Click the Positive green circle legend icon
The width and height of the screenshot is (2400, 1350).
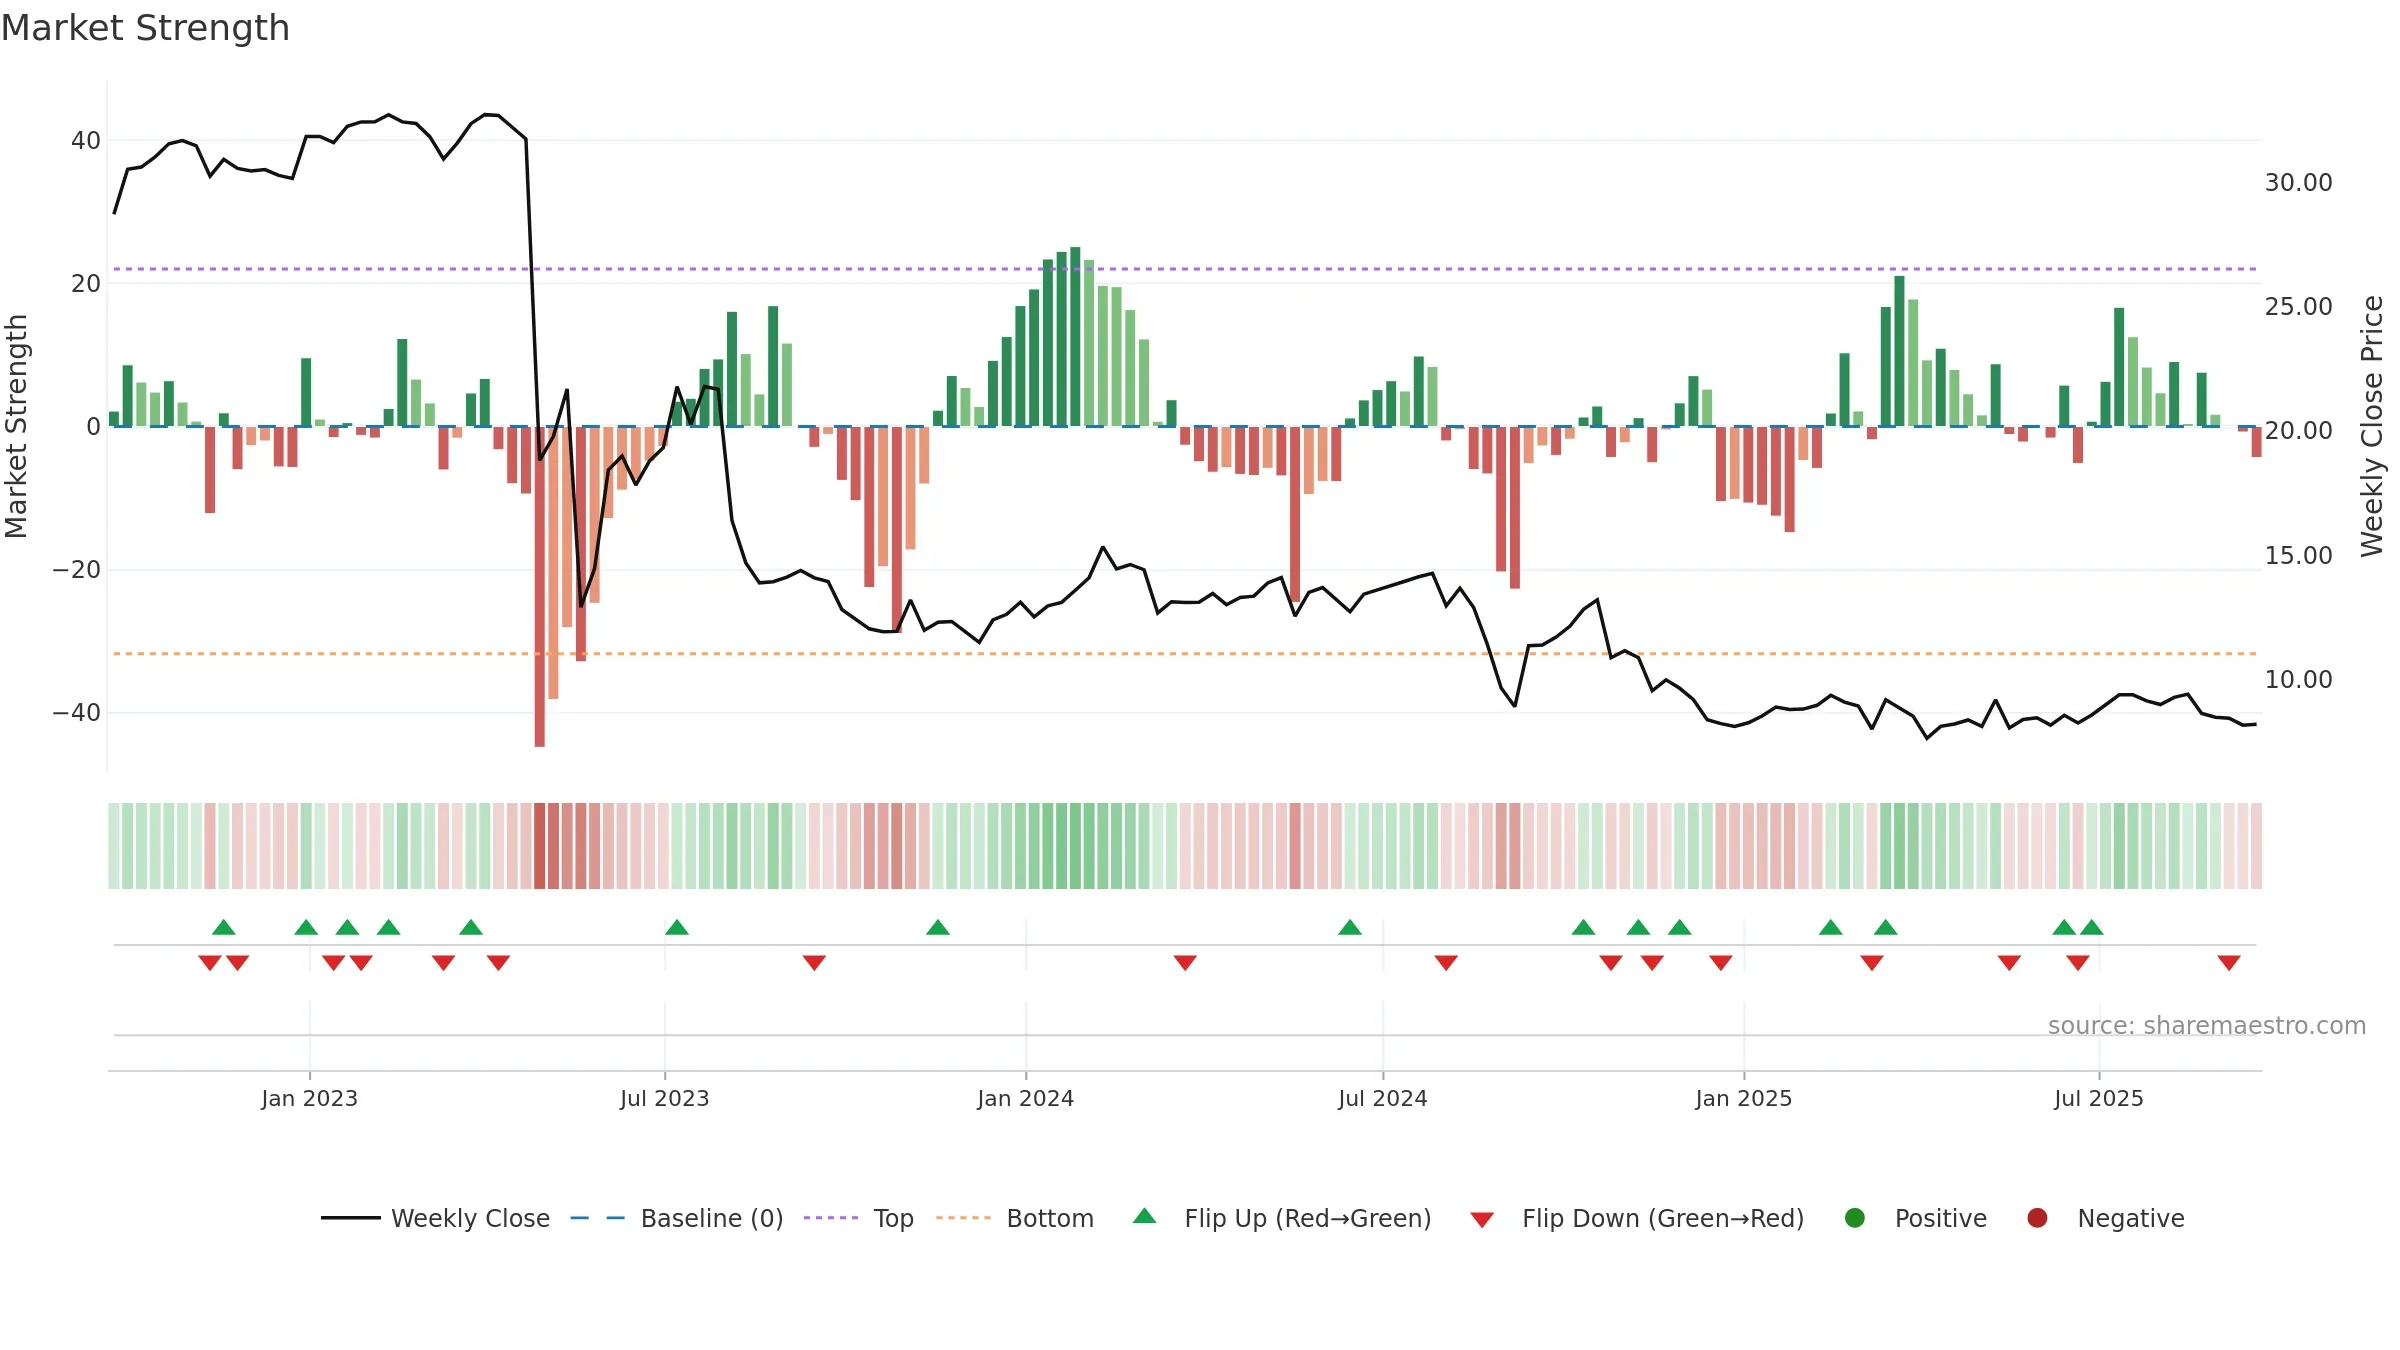pos(1855,1218)
